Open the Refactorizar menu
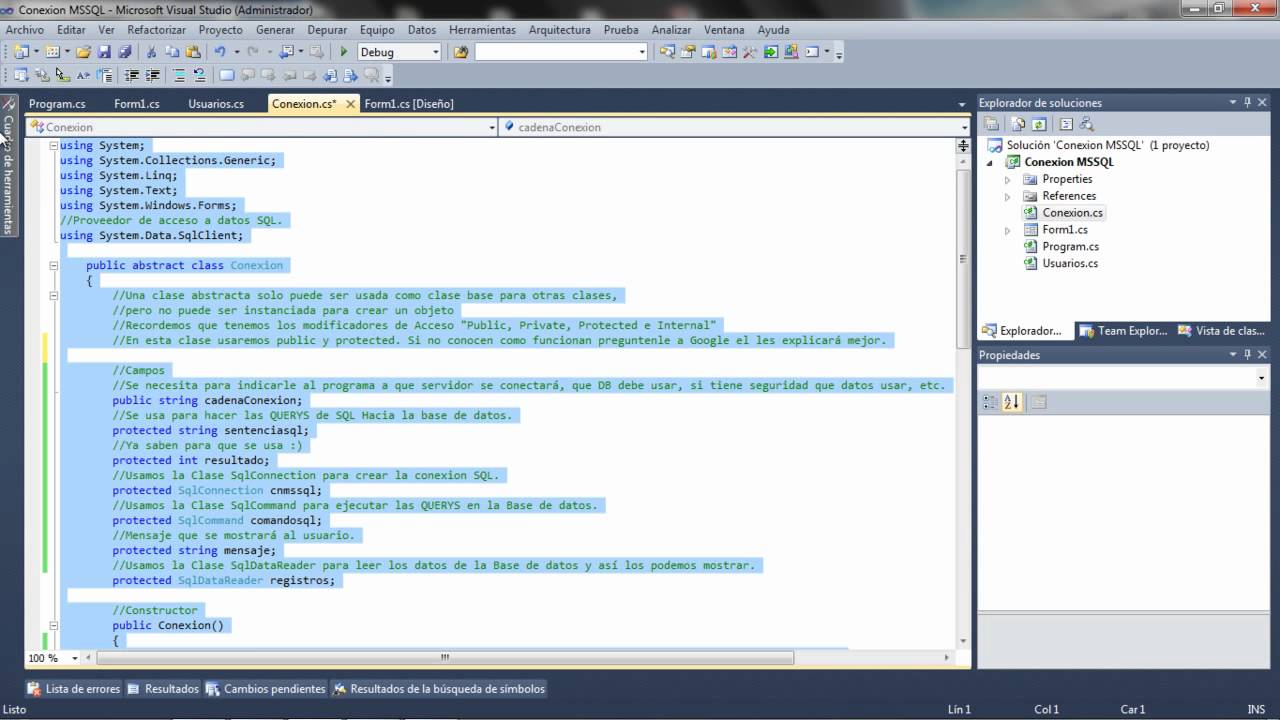 coord(156,30)
